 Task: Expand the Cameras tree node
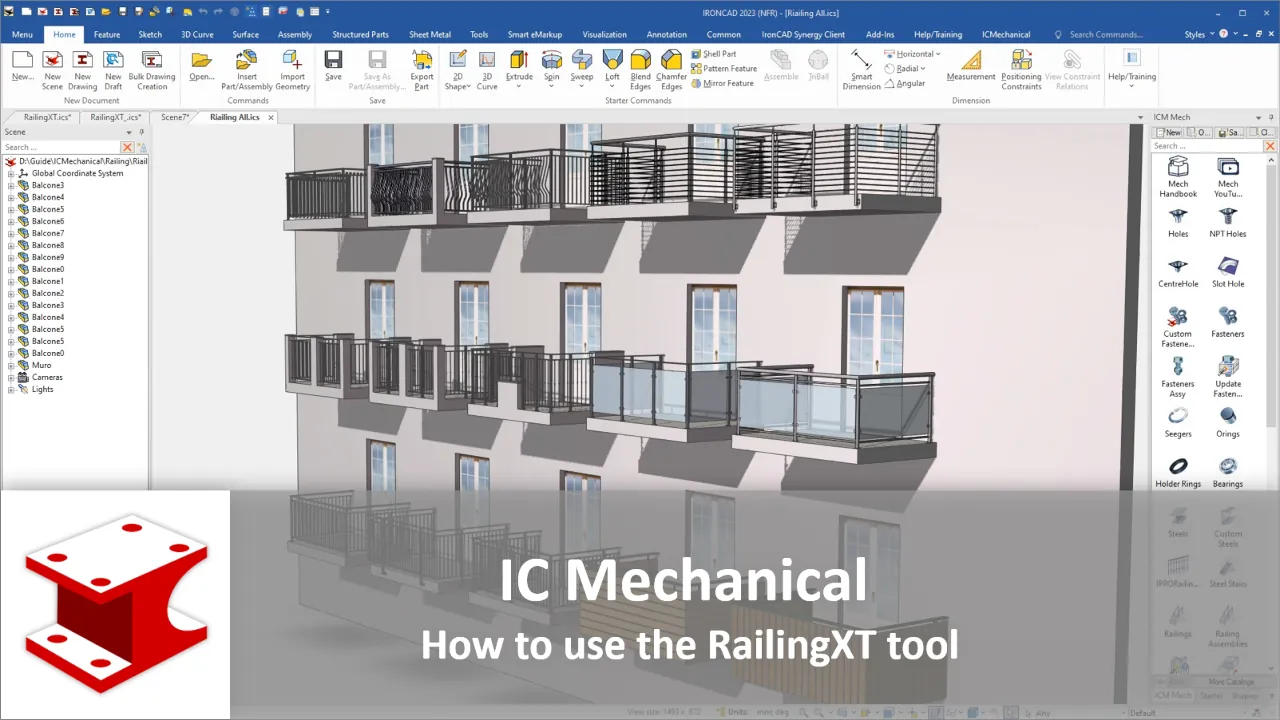click(11, 377)
